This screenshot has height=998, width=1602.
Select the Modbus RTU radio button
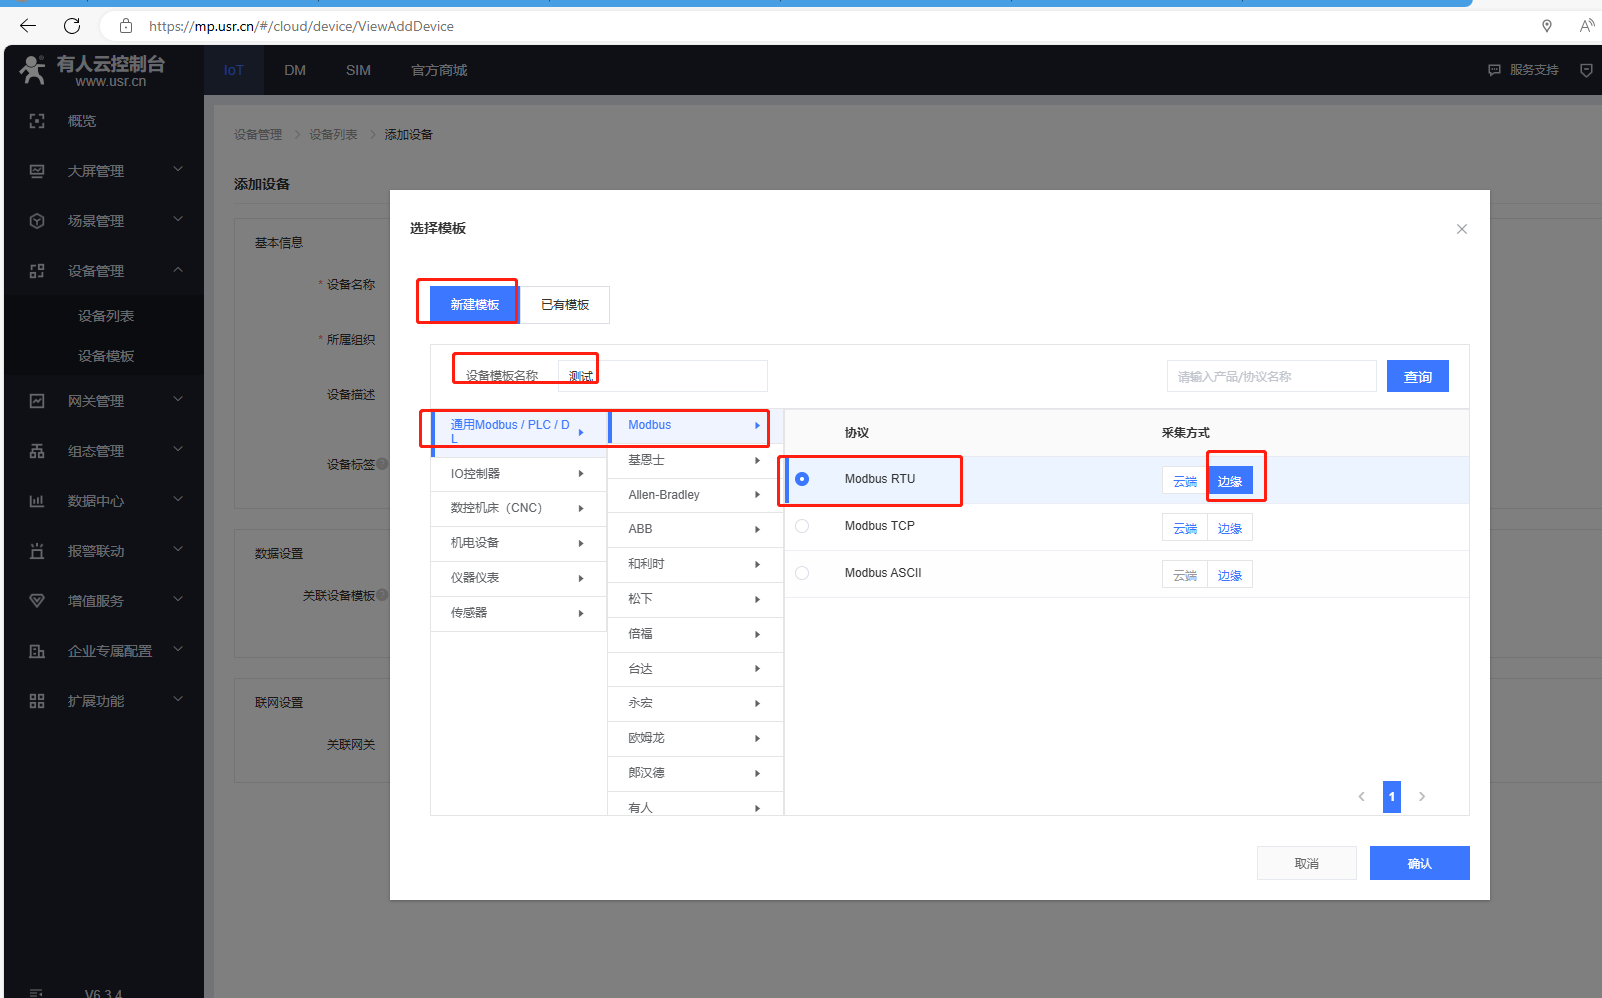click(802, 479)
